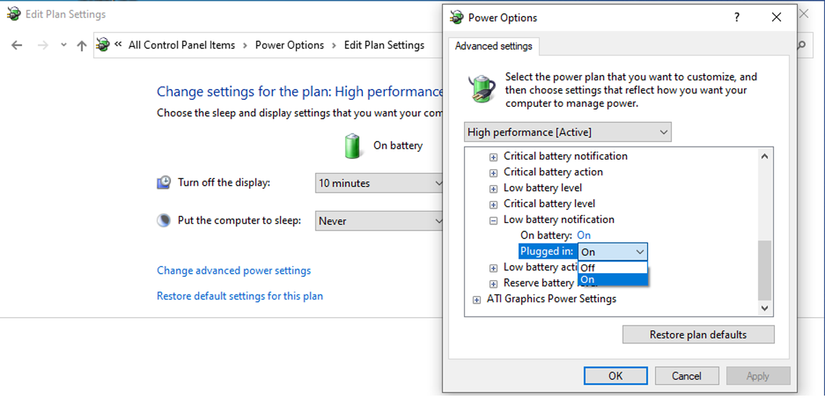Select the Advanced settings tab

495,46
